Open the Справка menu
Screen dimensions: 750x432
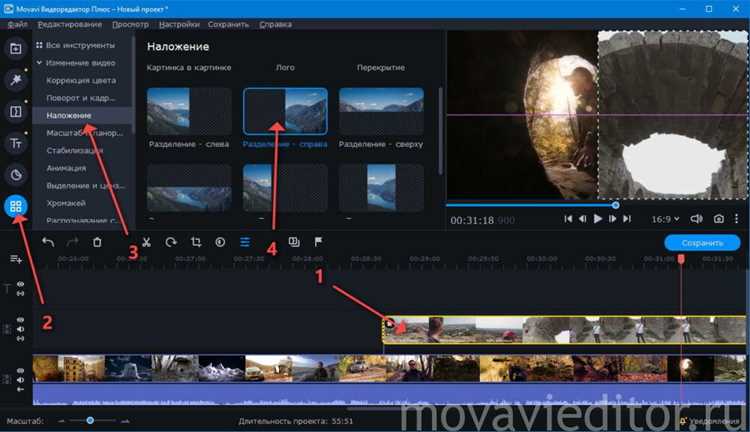pos(276,24)
